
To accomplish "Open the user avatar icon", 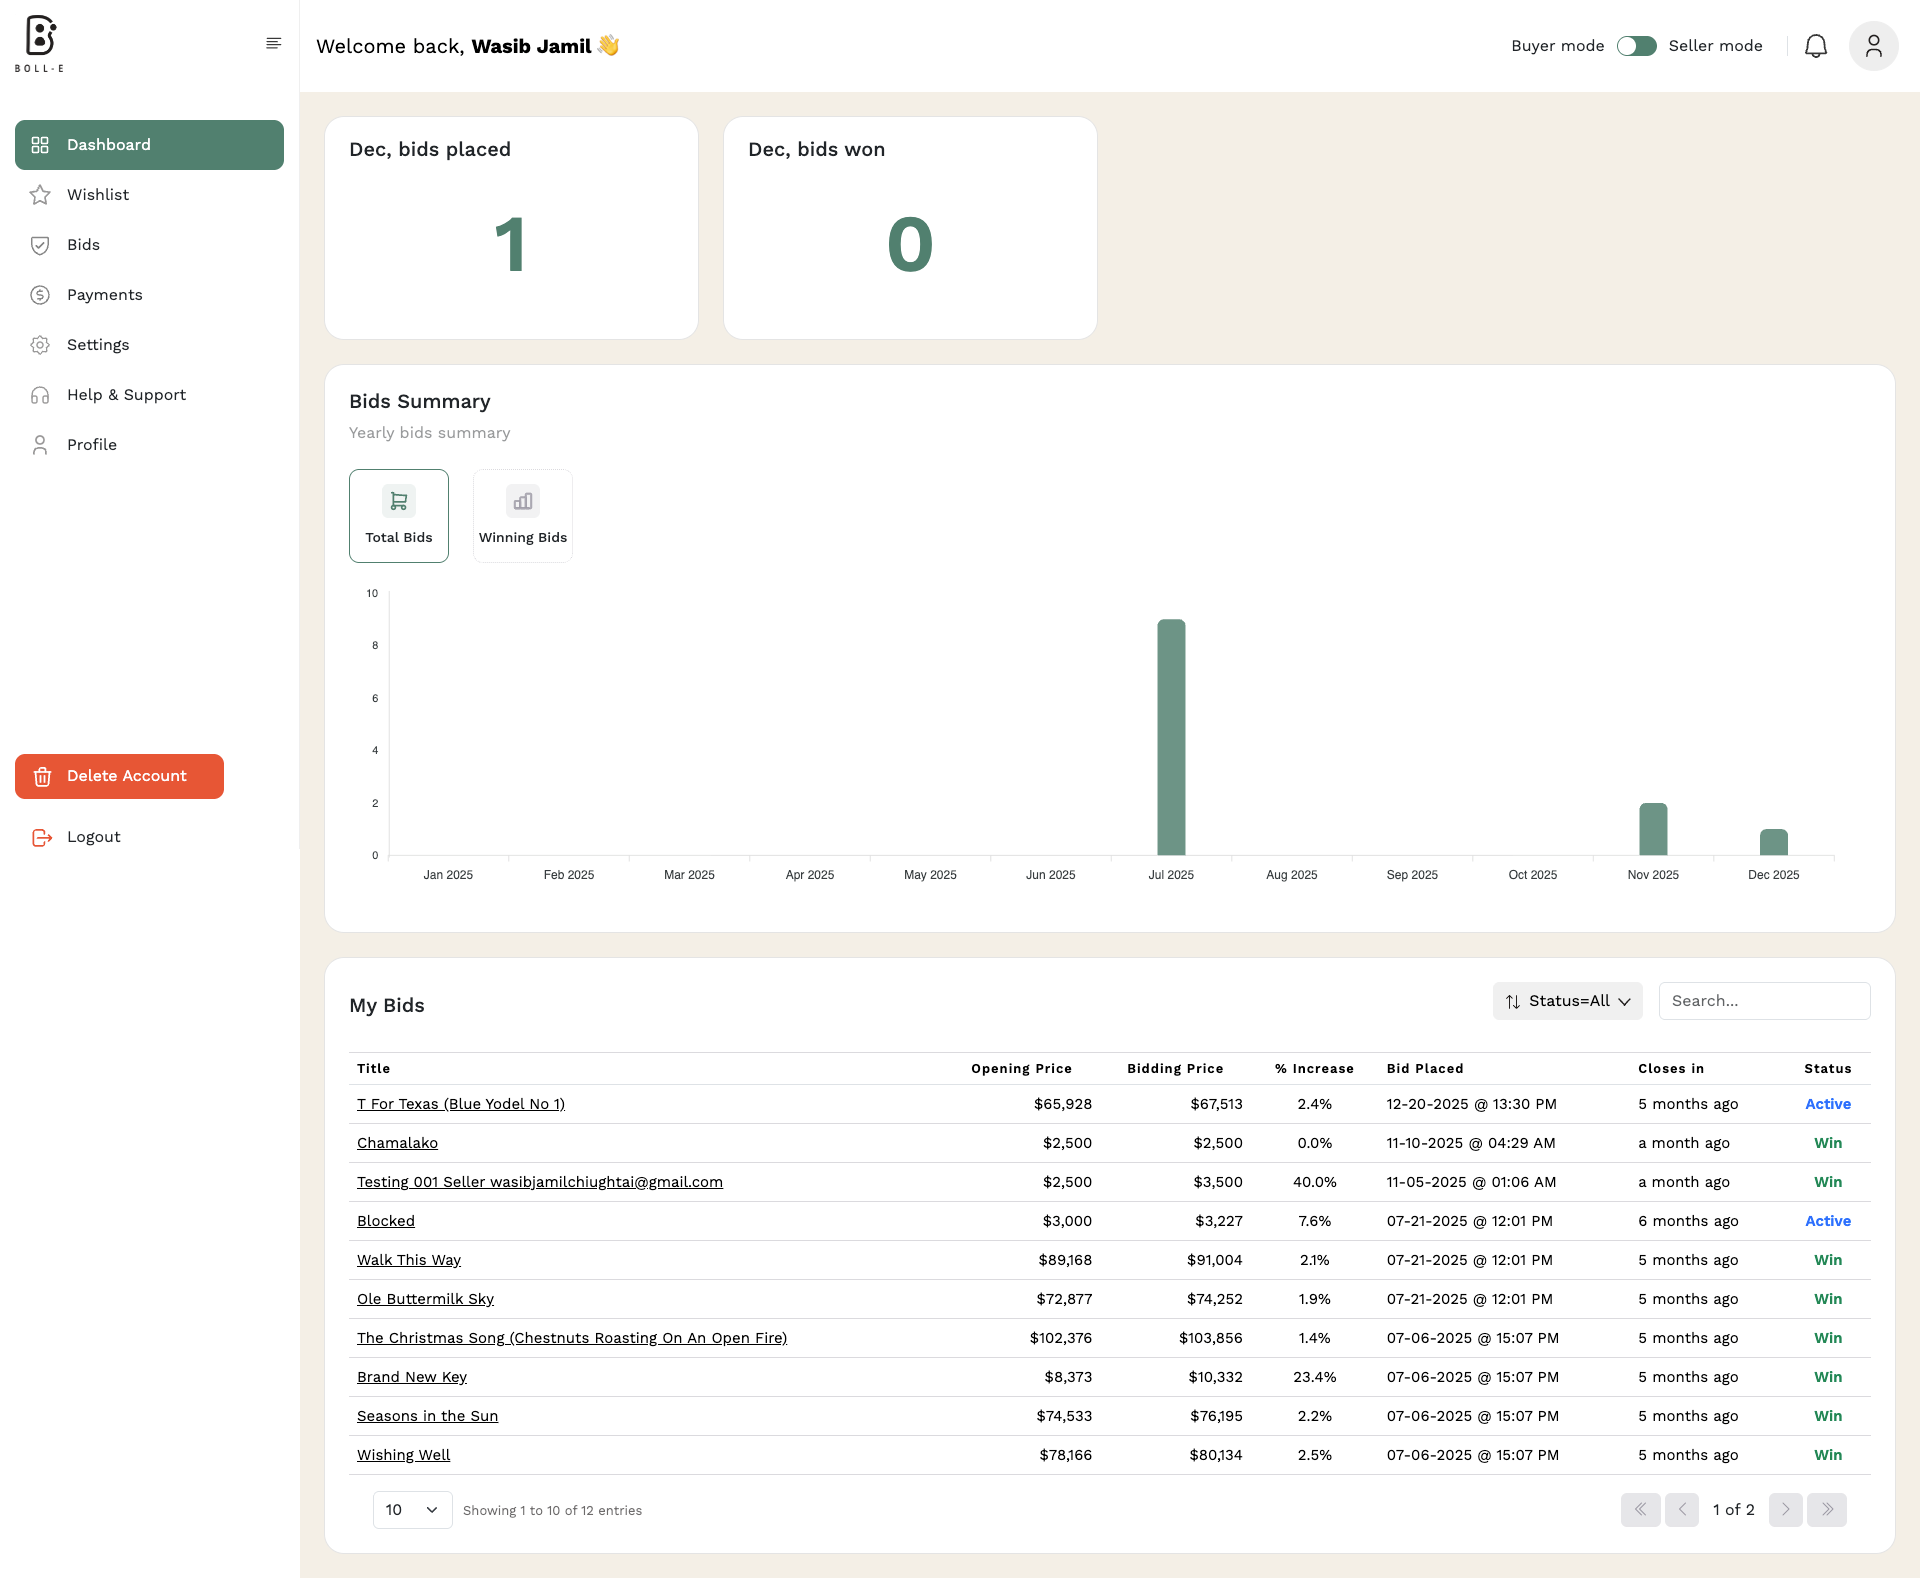I will pyautogui.click(x=1873, y=46).
